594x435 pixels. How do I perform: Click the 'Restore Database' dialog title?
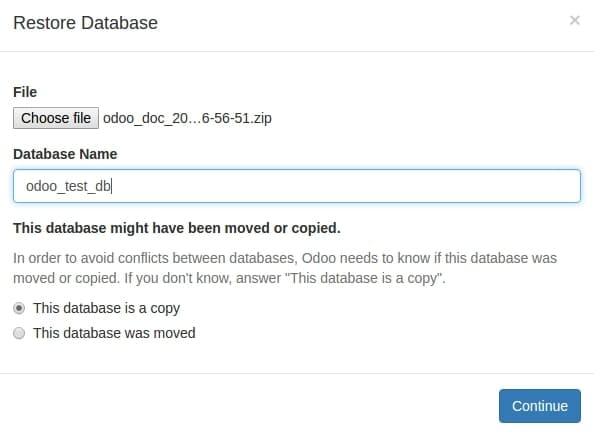[85, 23]
